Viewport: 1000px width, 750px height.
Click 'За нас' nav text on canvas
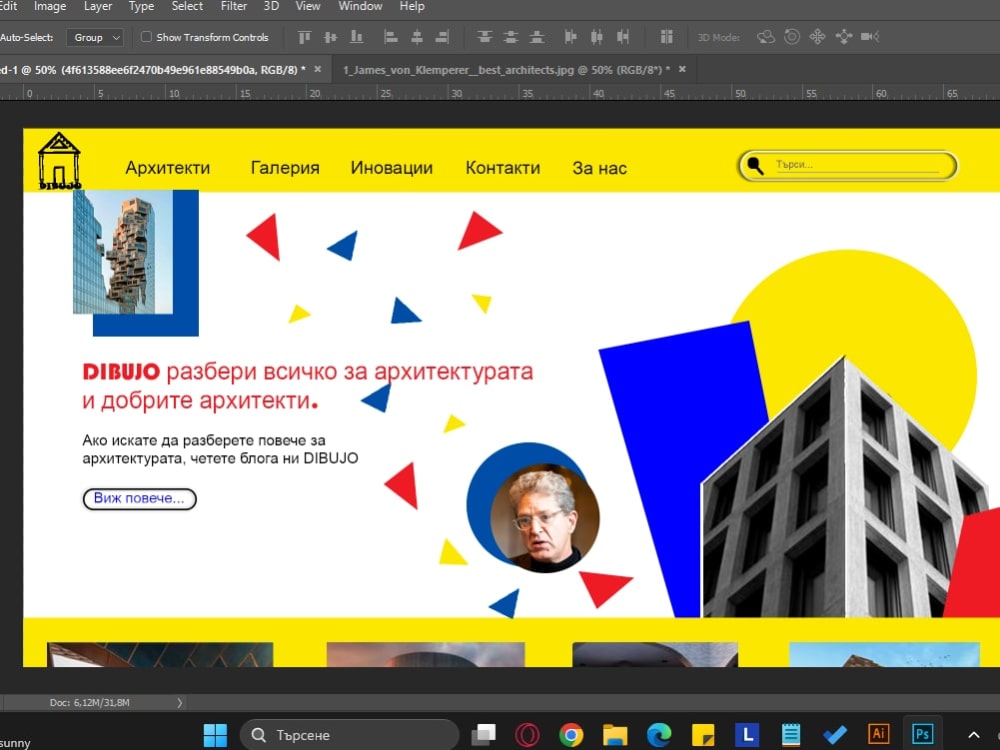(x=599, y=168)
